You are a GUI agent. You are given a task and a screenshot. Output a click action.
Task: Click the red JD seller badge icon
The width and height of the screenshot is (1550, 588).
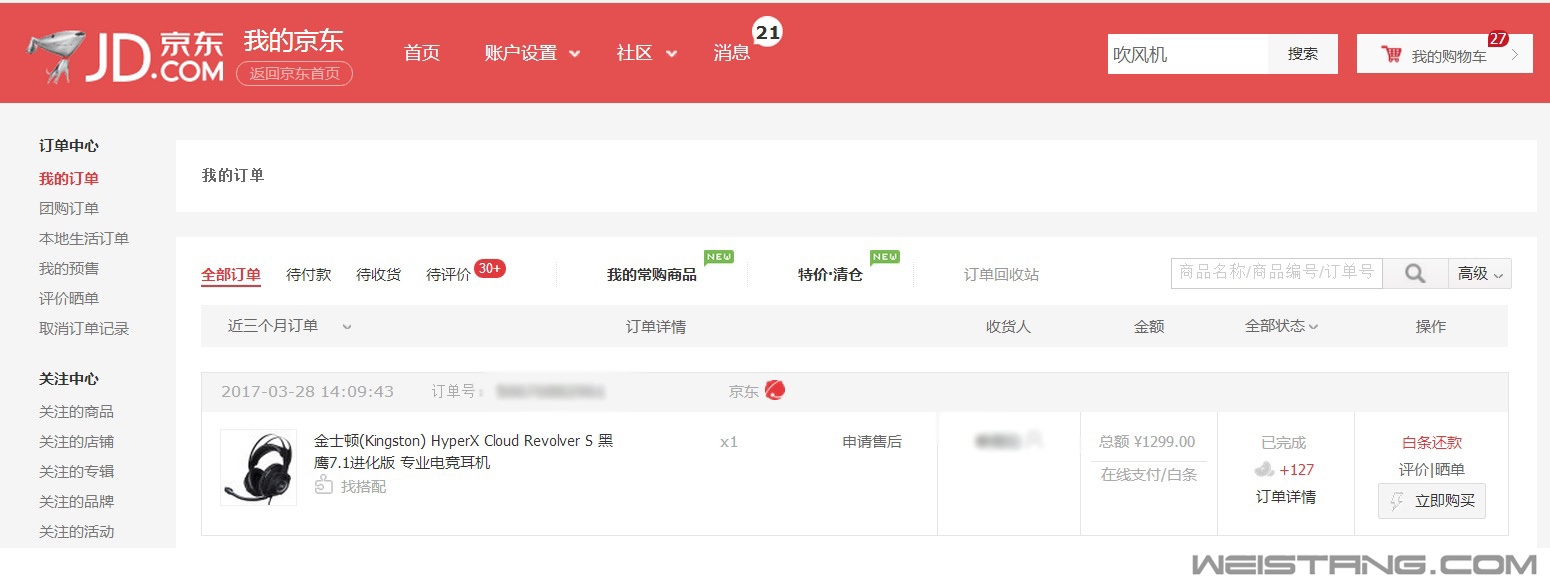(x=775, y=390)
